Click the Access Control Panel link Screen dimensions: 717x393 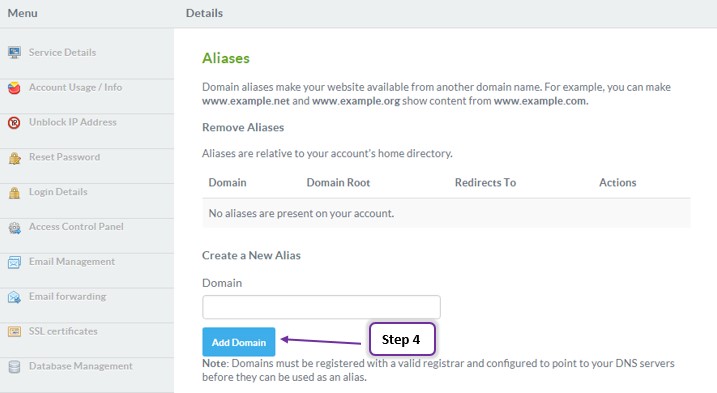pyautogui.click(x=76, y=227)
